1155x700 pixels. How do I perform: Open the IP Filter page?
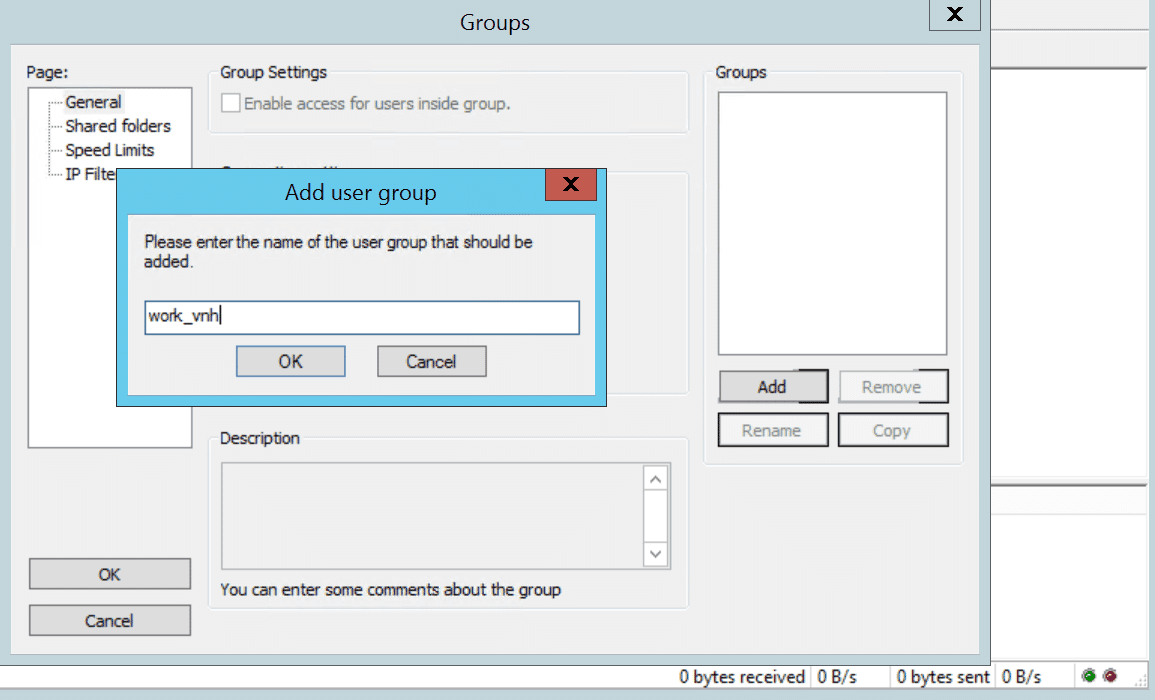(88, 174)
